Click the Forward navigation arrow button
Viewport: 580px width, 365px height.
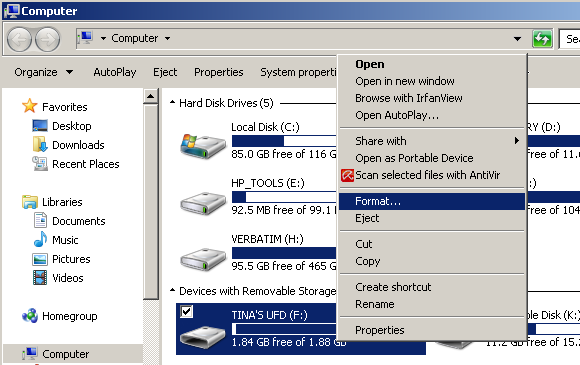(47, 39)
